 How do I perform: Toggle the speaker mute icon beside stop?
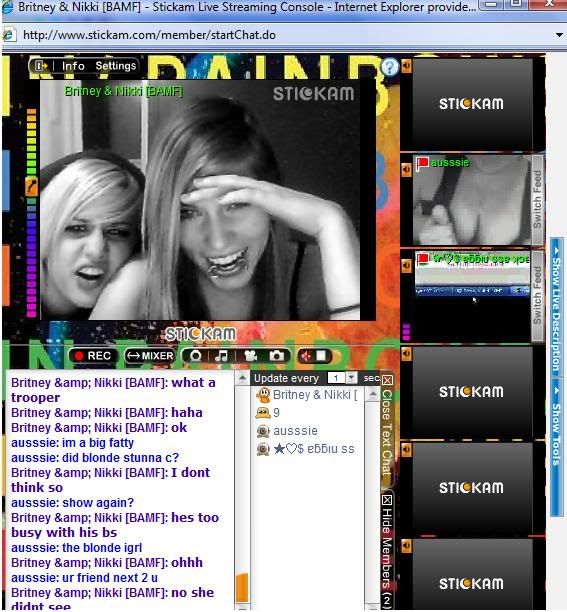point(306,356)
